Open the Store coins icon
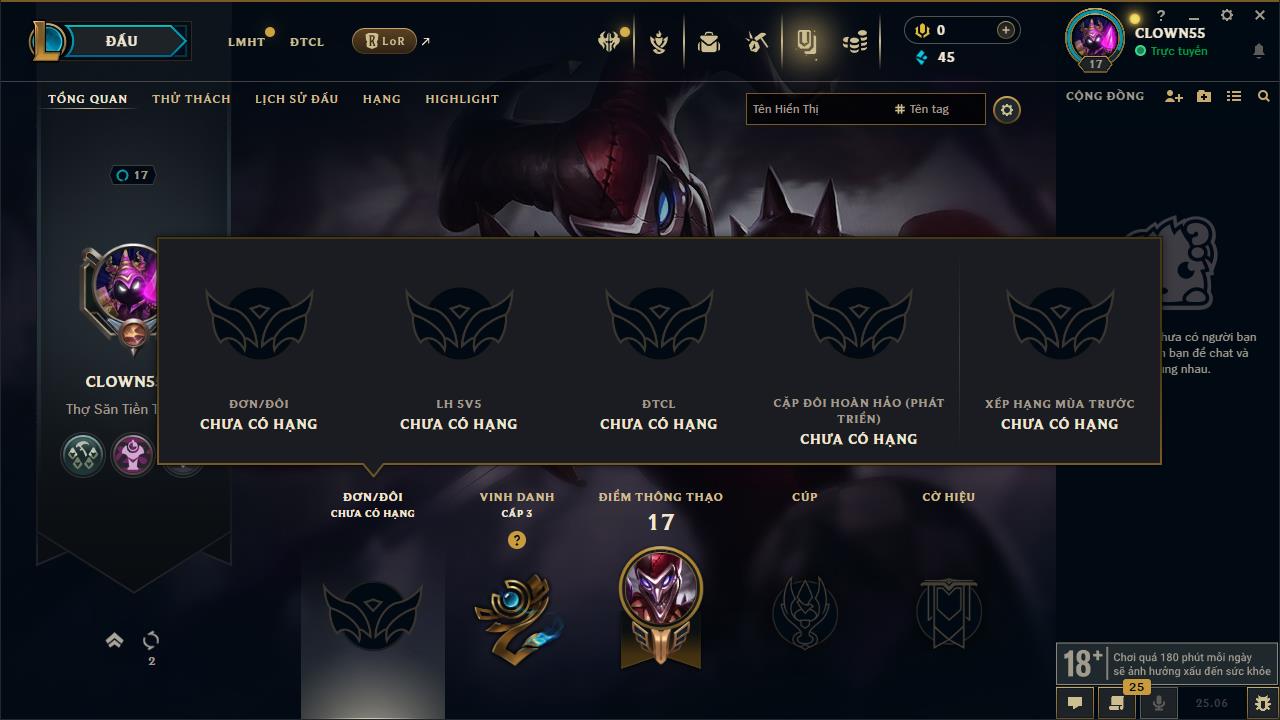 [855, 42]
